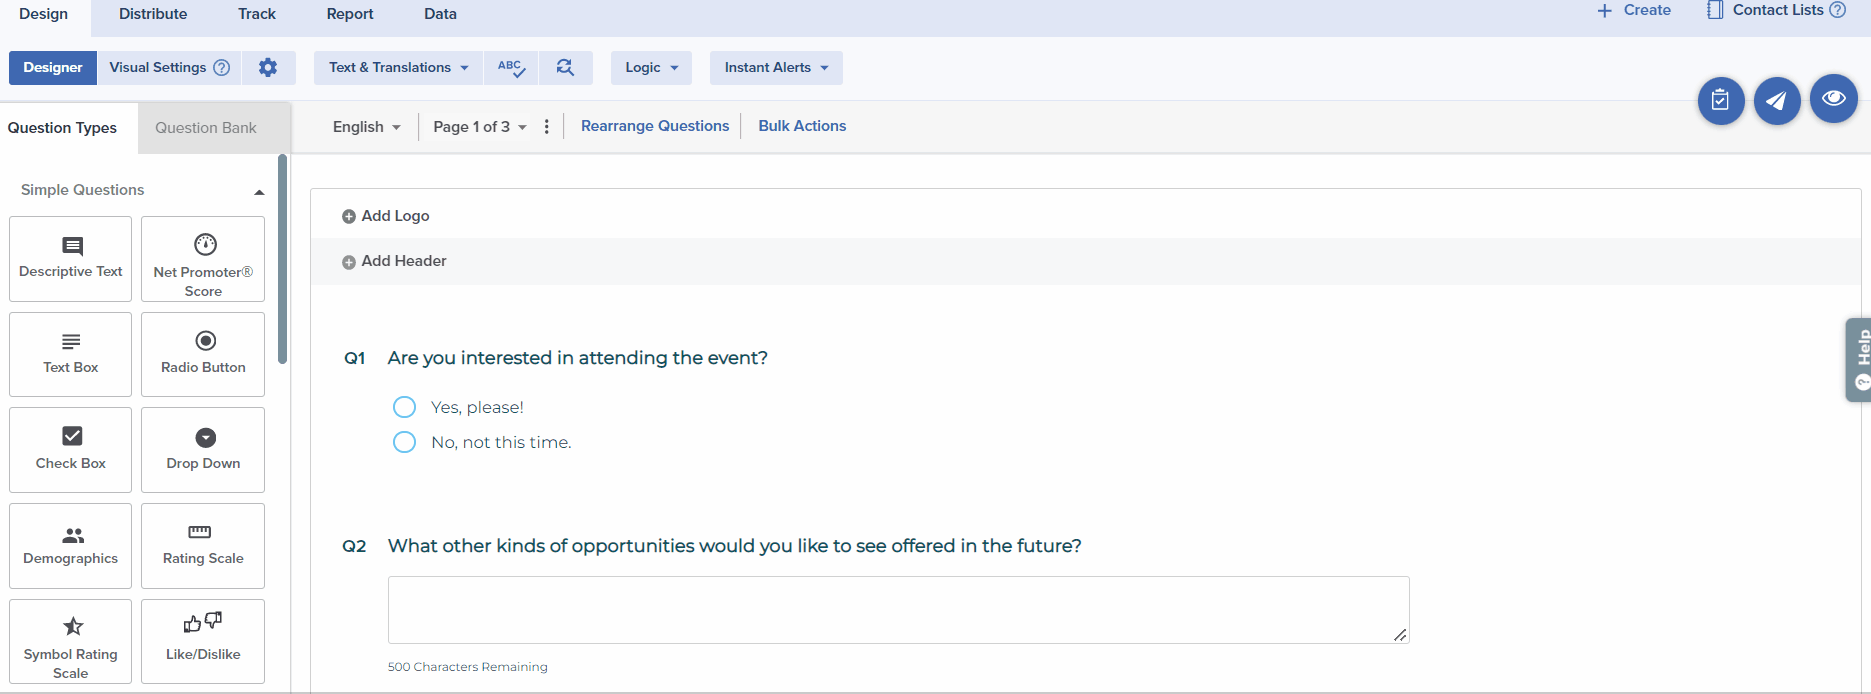Screen dimensions: 1871x694
Task: Open Bulk Actions
Action: [802, 125]
